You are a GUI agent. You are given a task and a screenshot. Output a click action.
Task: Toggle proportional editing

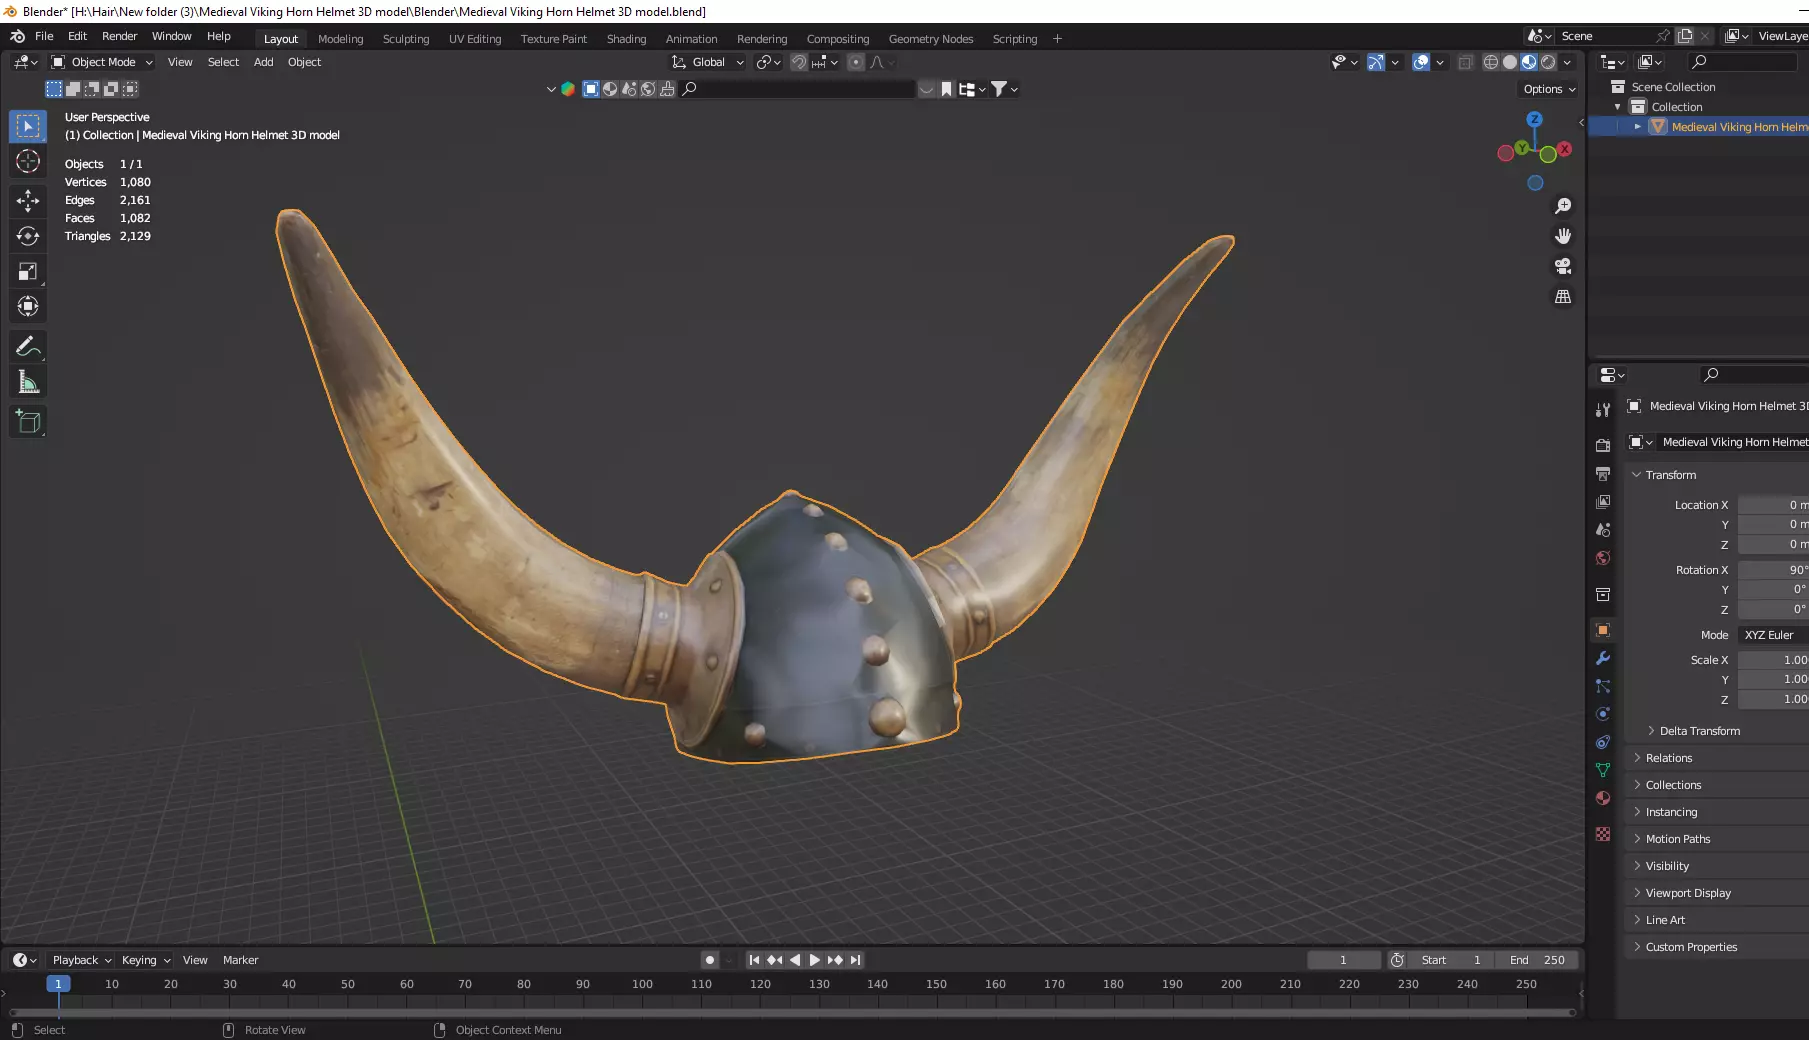point(856,62)
